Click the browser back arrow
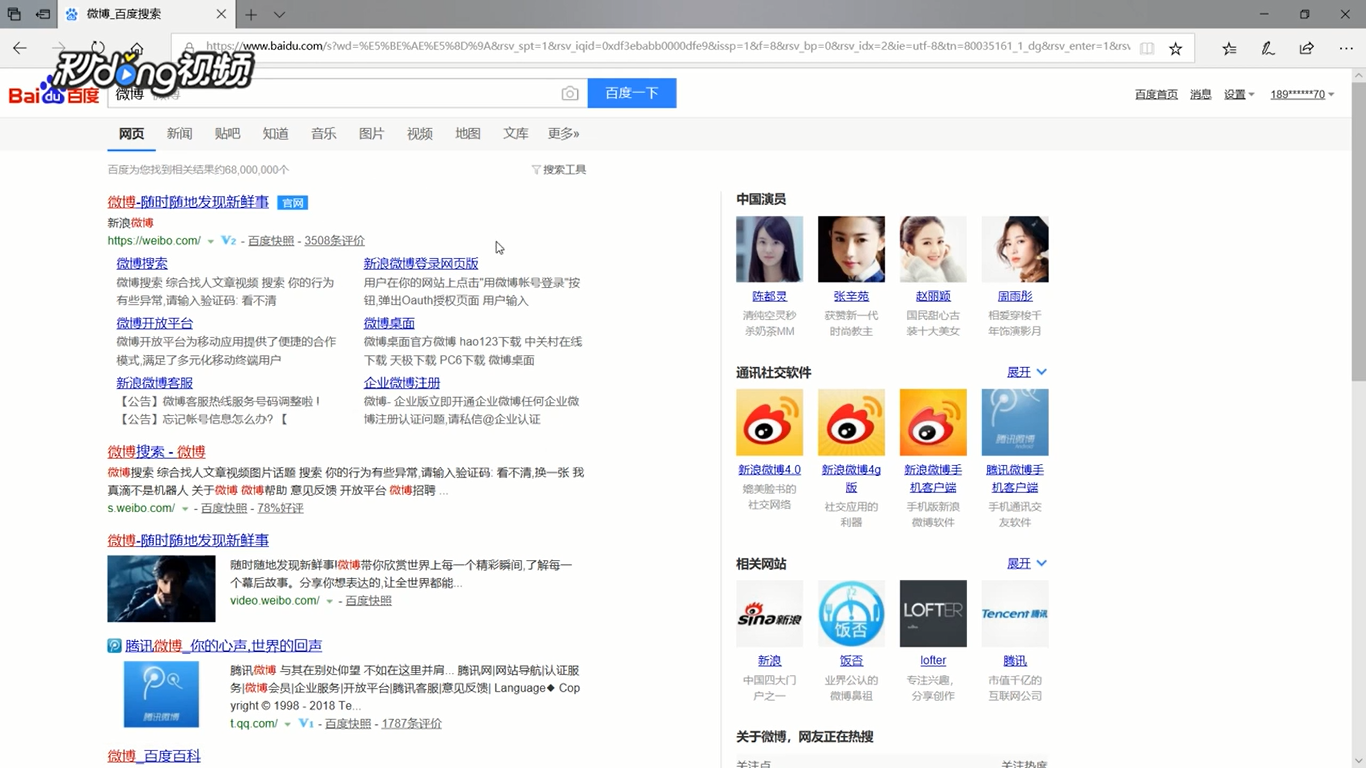 coord(20,48)
